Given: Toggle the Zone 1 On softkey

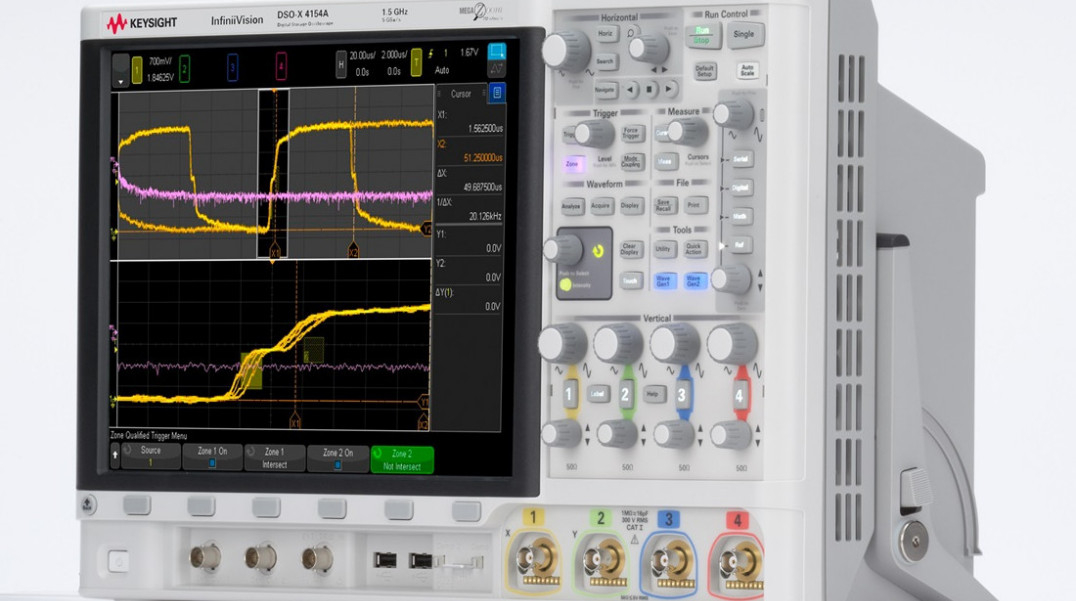Looking at the screenshot, I should pos(212,456).
